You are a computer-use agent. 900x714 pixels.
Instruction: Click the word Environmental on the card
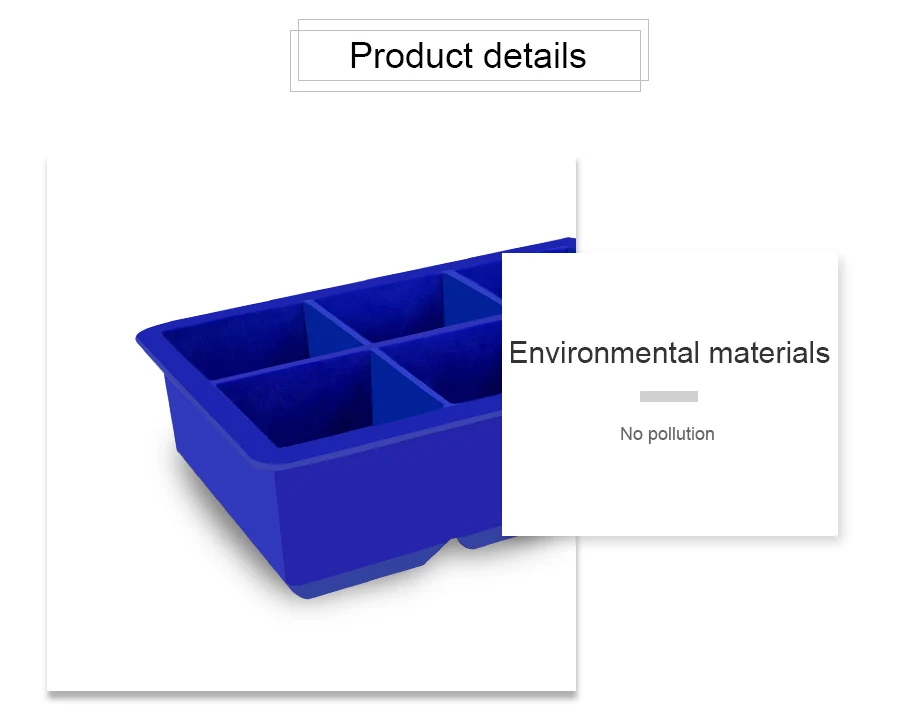pyautogui.click(x=604, y=352)
